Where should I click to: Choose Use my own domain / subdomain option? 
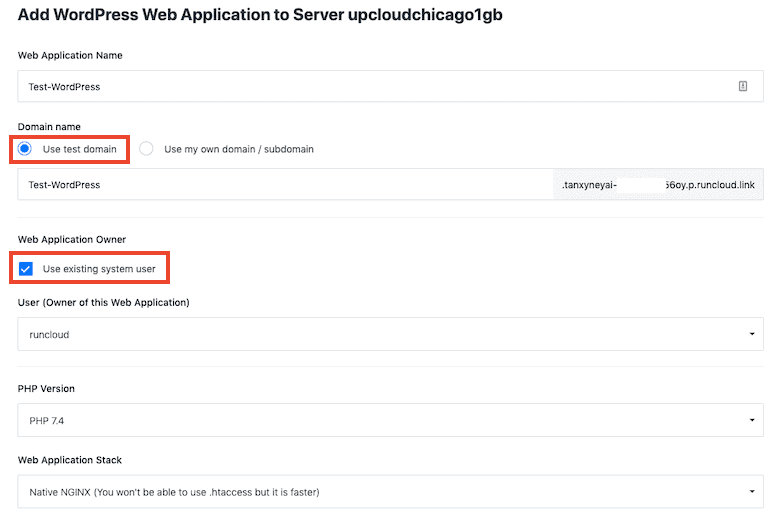tap(146, 149)
